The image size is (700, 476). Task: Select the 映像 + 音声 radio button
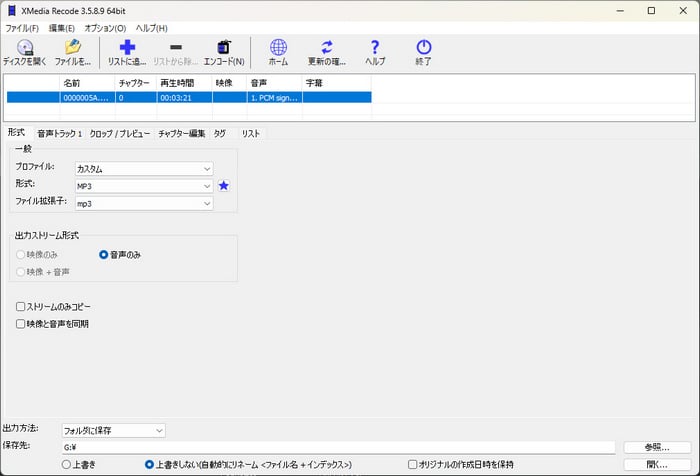point(21,272)
